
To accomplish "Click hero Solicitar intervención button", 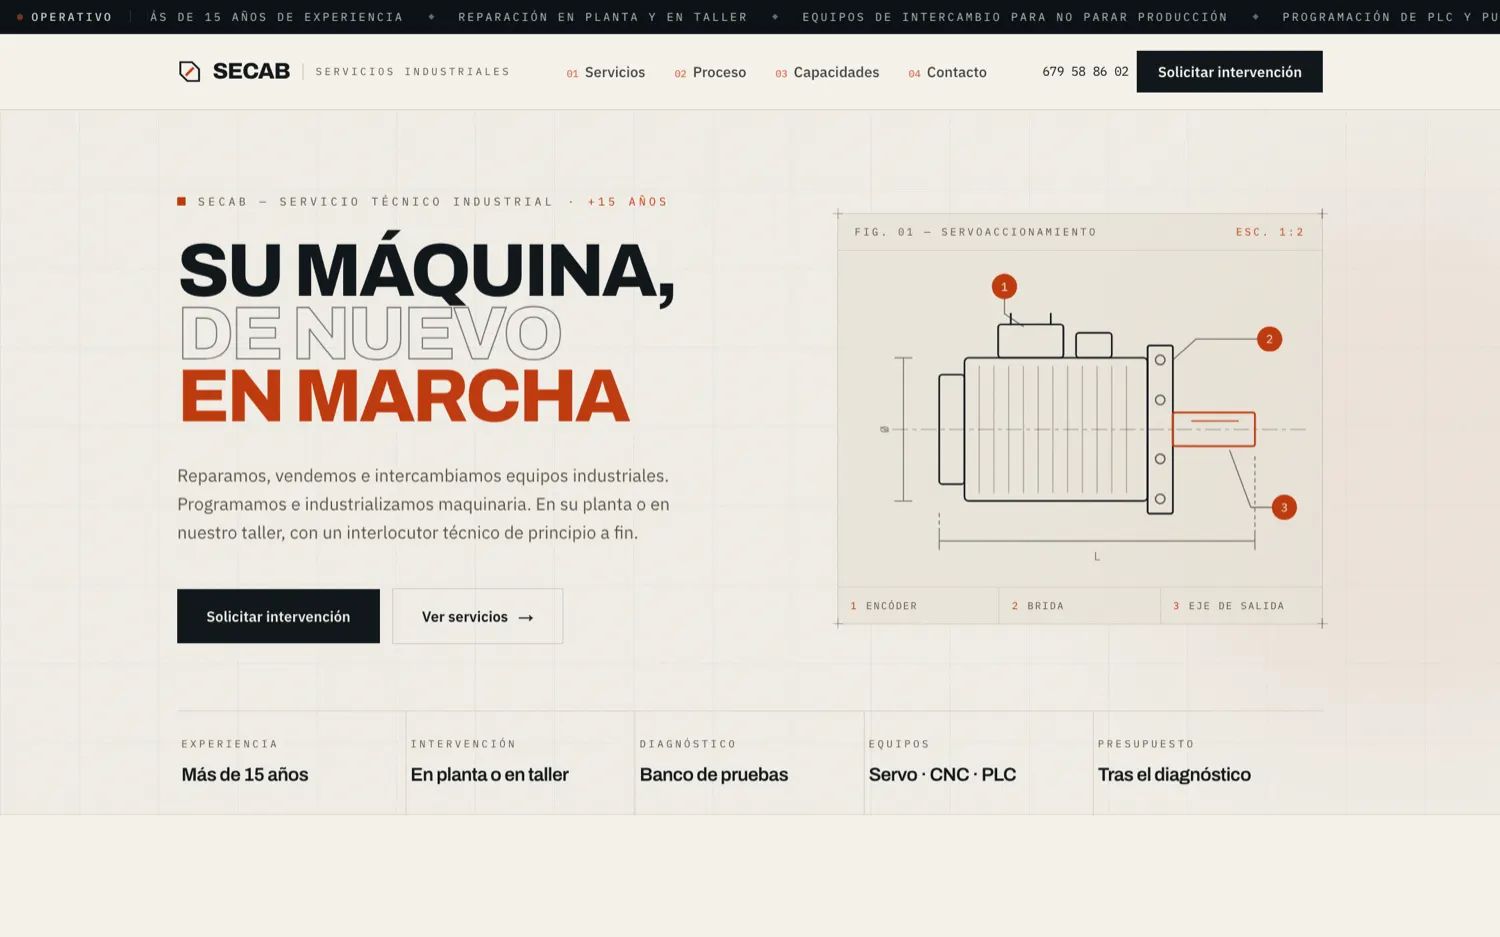I will click(x=278, y=616).
